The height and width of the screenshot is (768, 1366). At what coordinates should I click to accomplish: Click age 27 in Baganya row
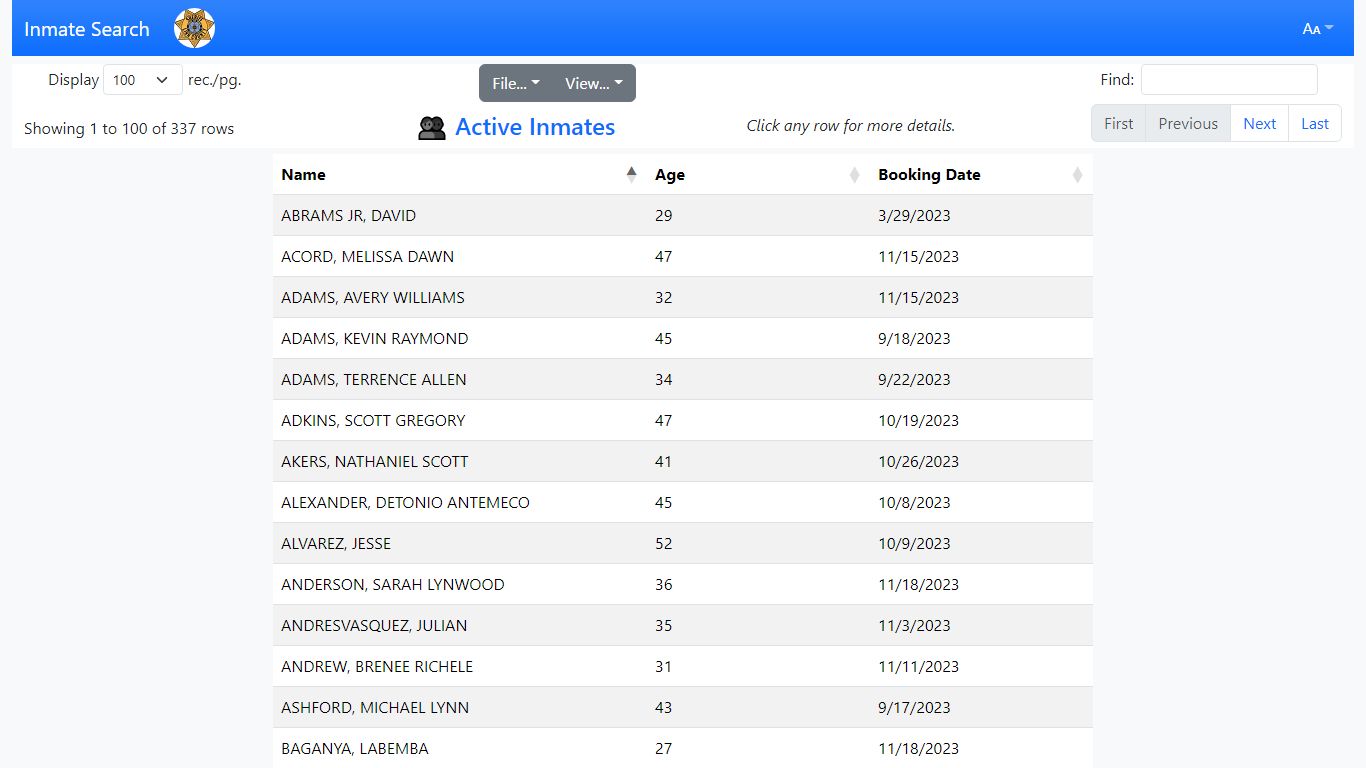tap(664, 748)
